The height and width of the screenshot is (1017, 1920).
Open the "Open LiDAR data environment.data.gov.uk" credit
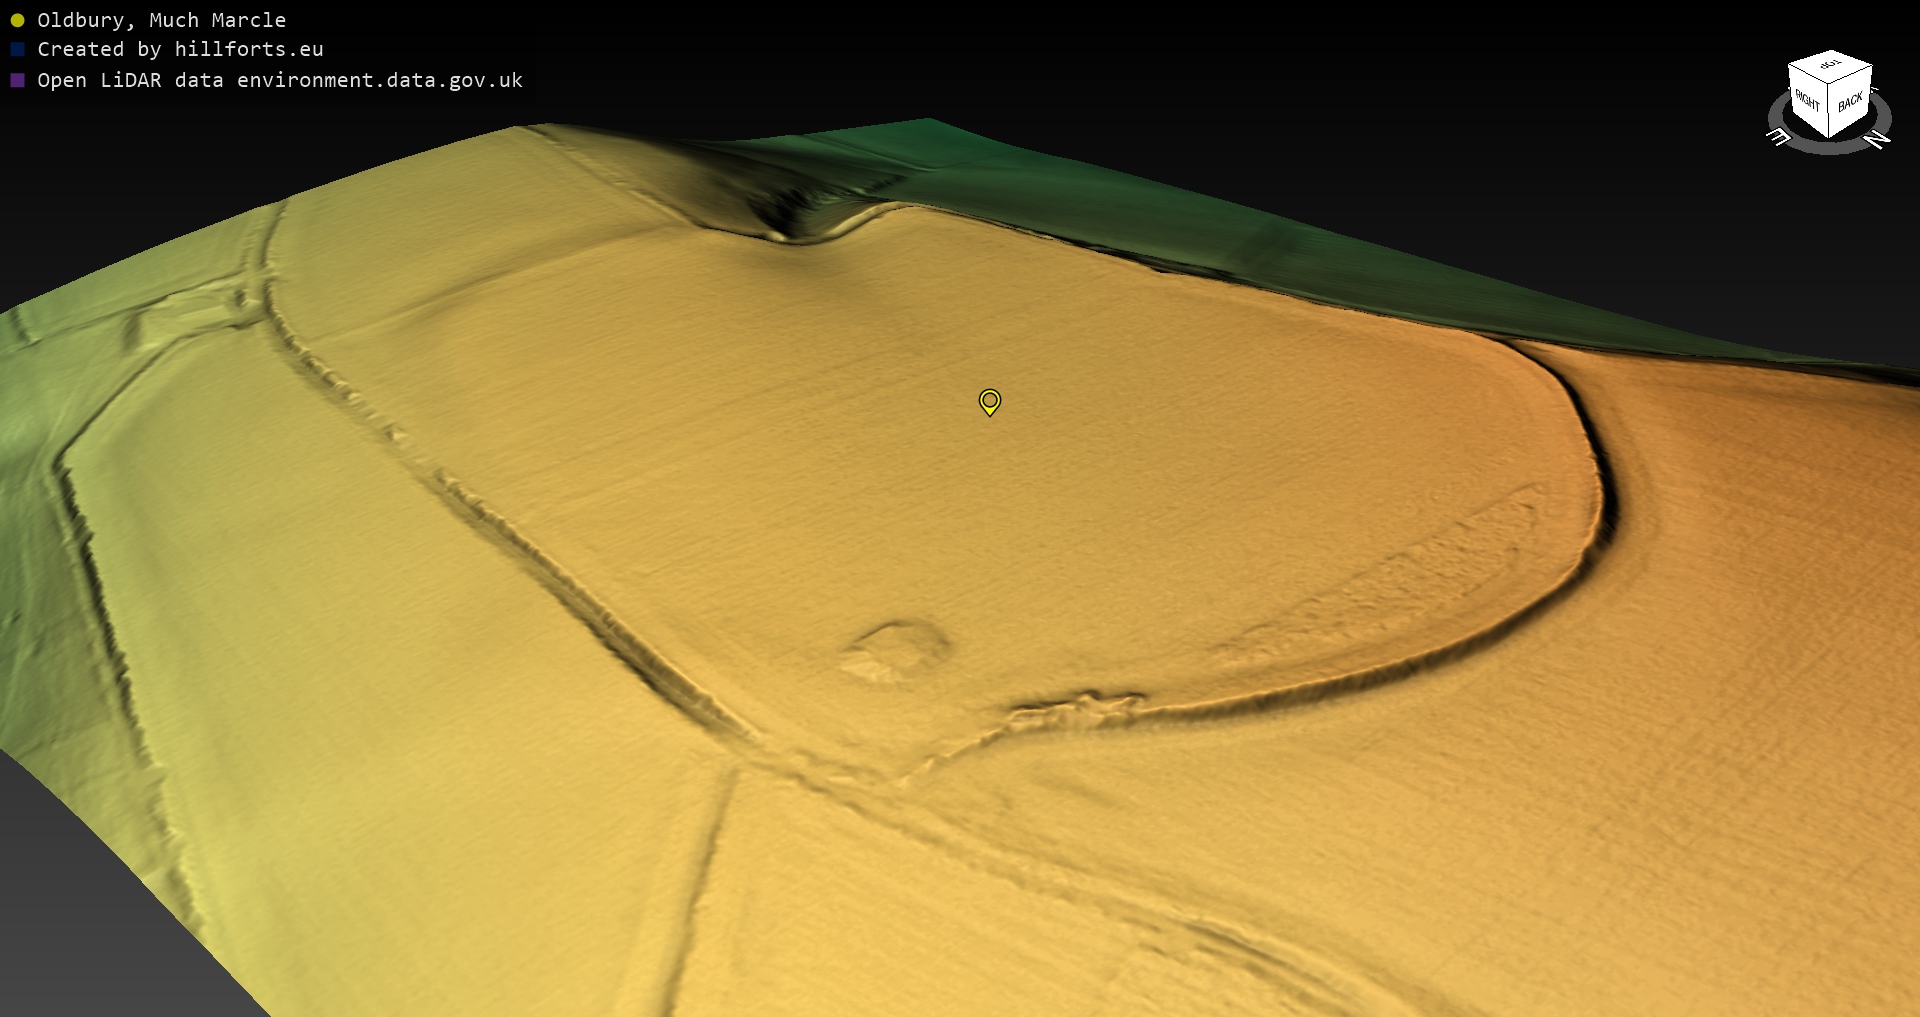tap(280, 80)
